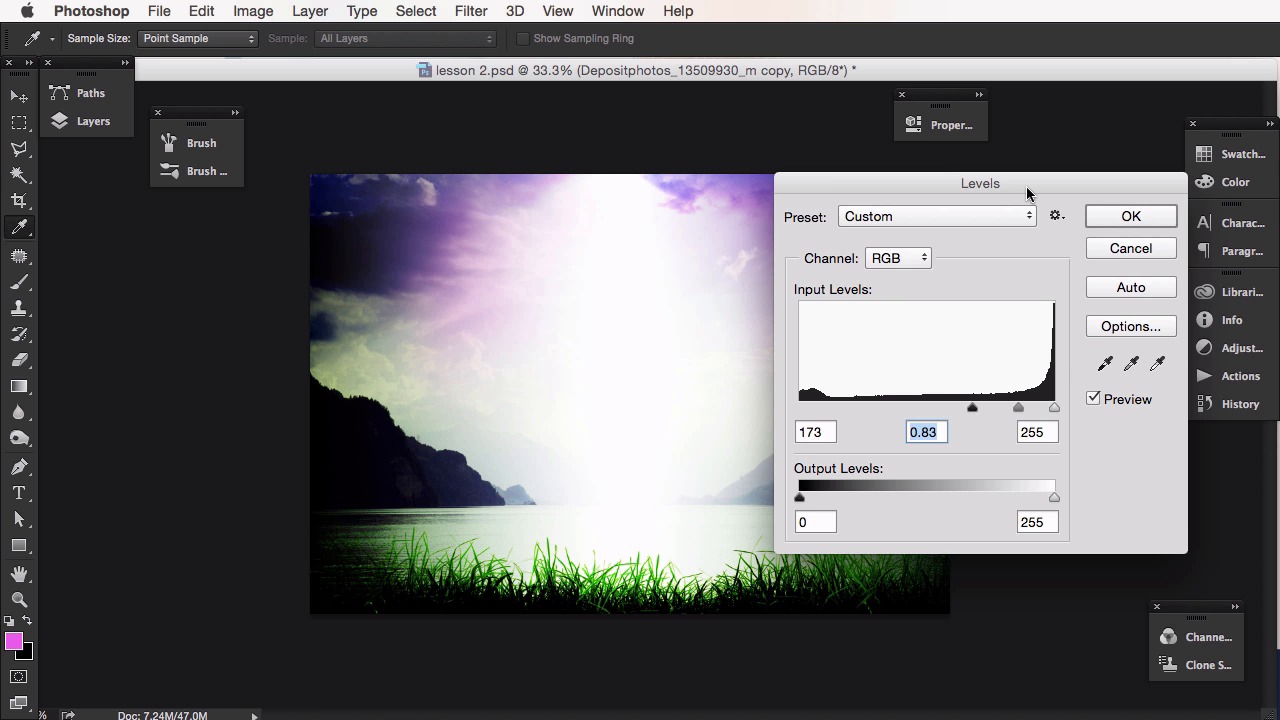
Task: Select the Polygonal Lasso tool
Action: [19, 148]
